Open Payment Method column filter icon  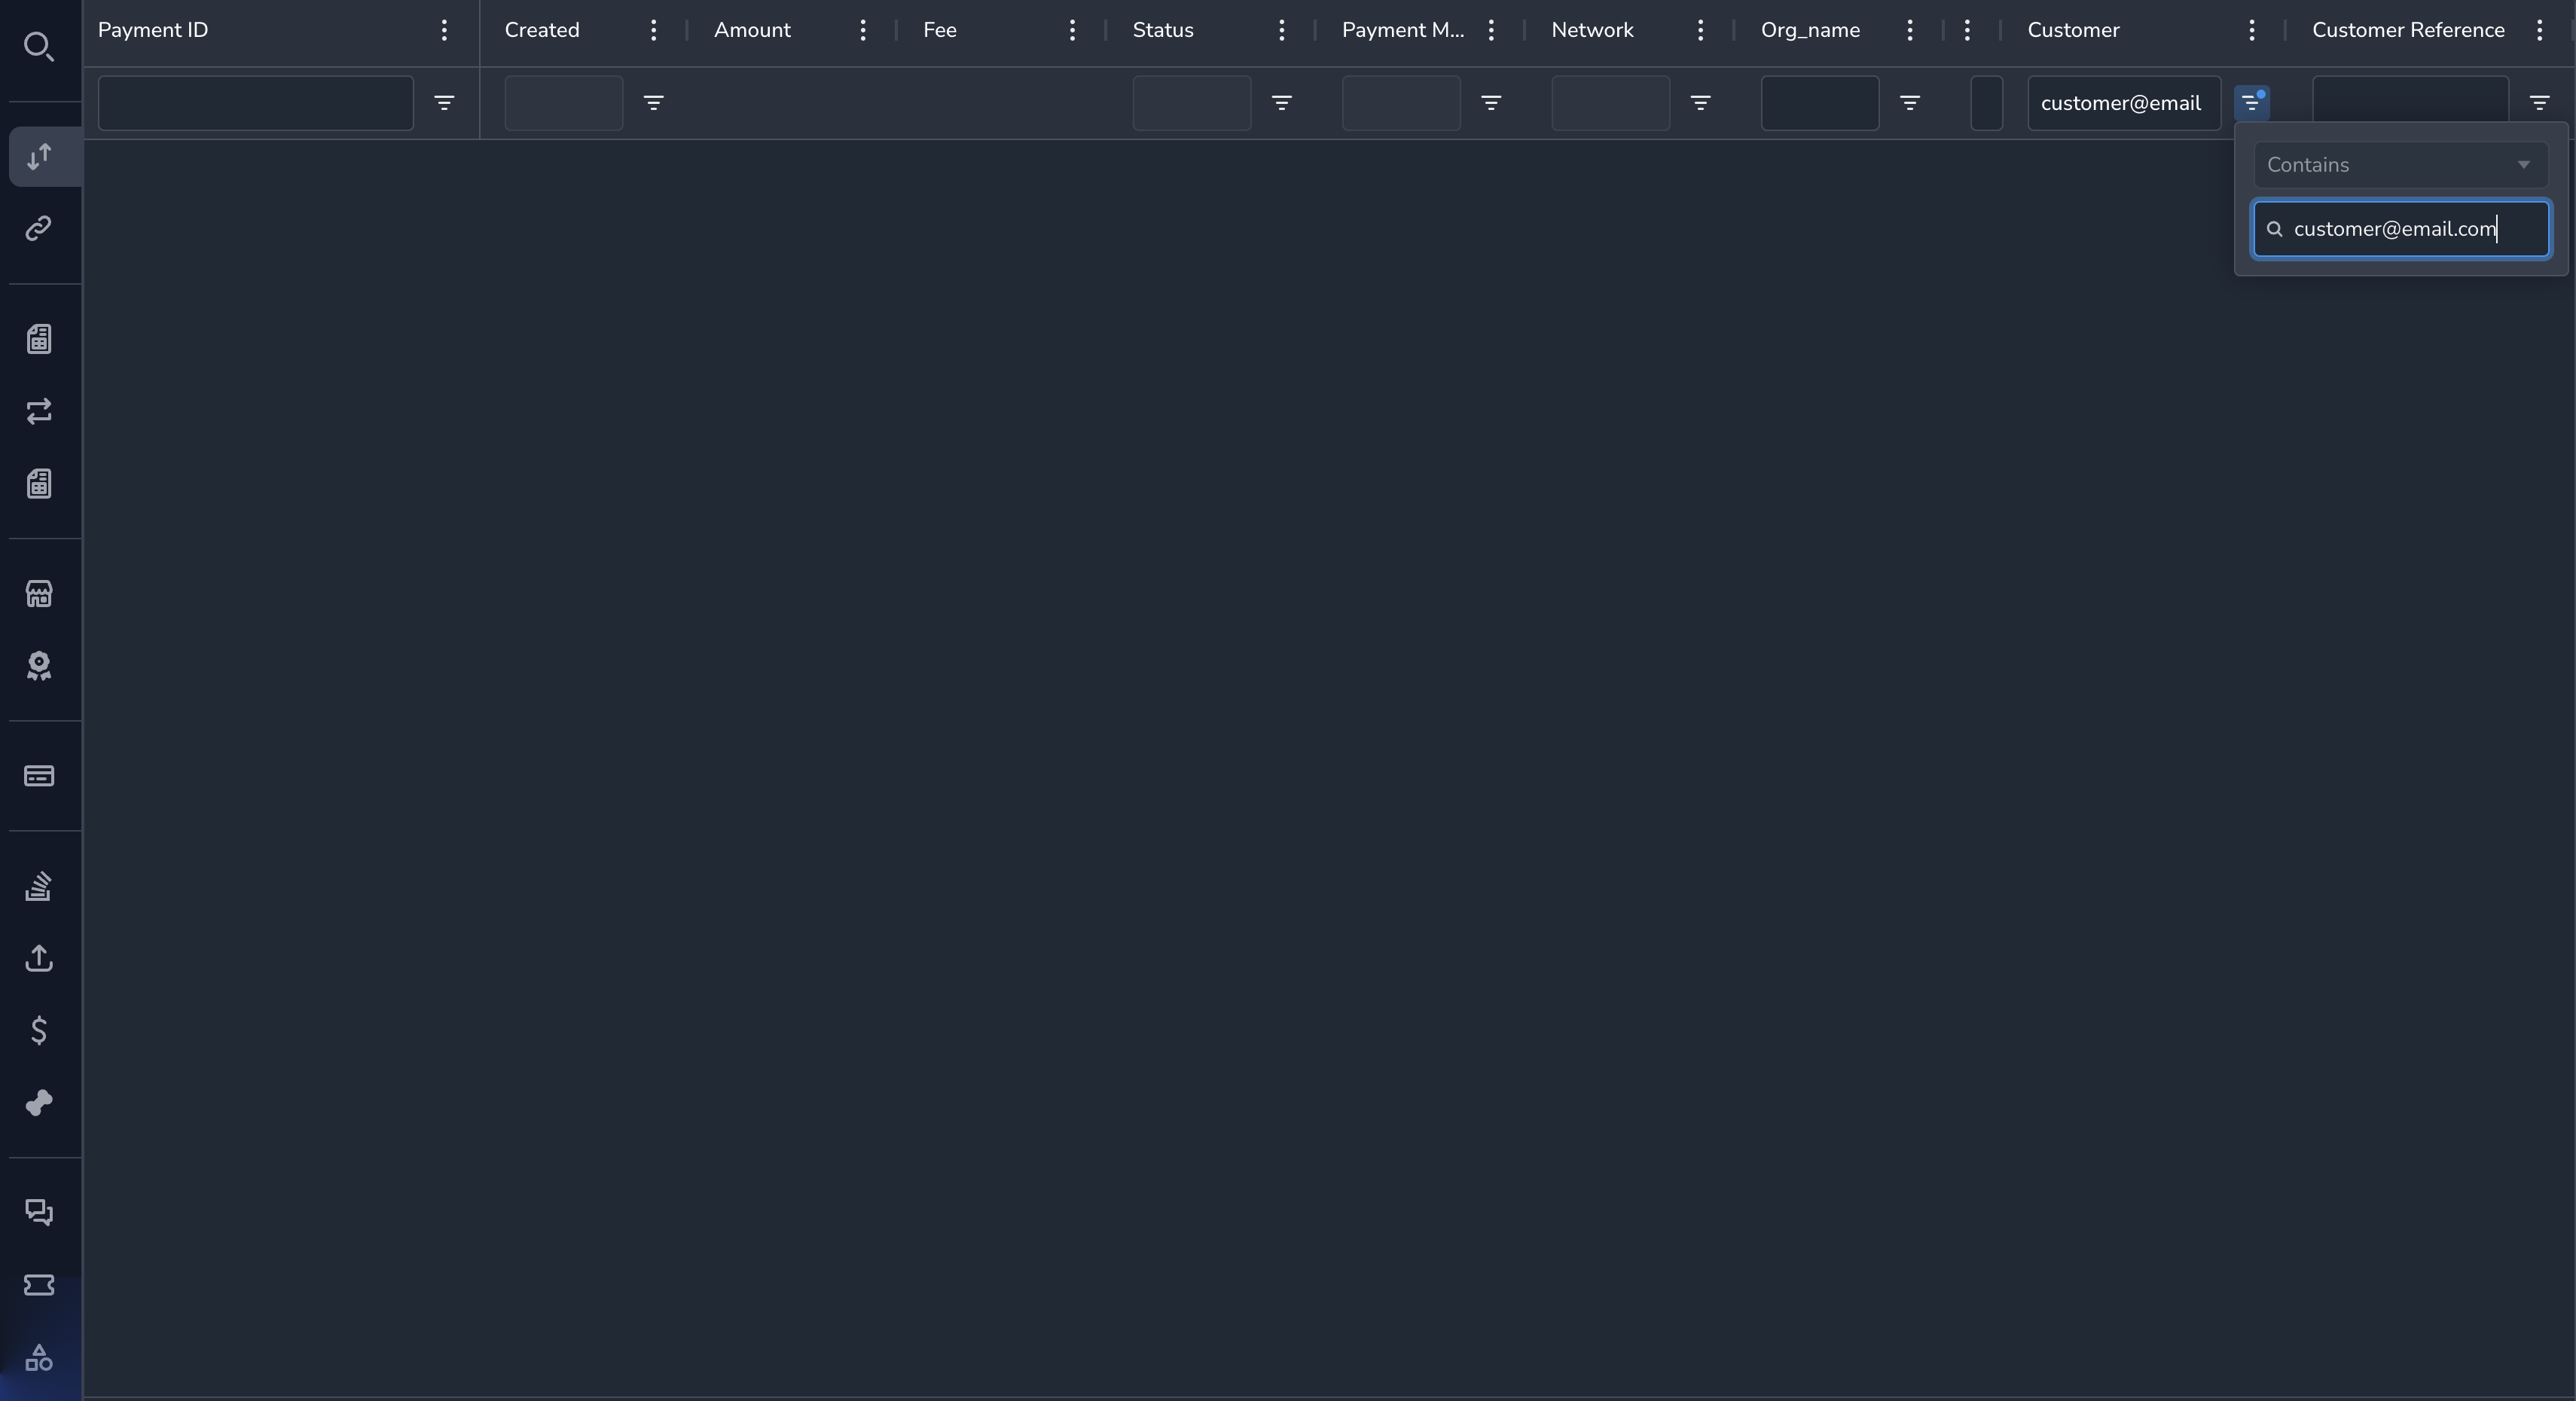tap(1491, 103)
